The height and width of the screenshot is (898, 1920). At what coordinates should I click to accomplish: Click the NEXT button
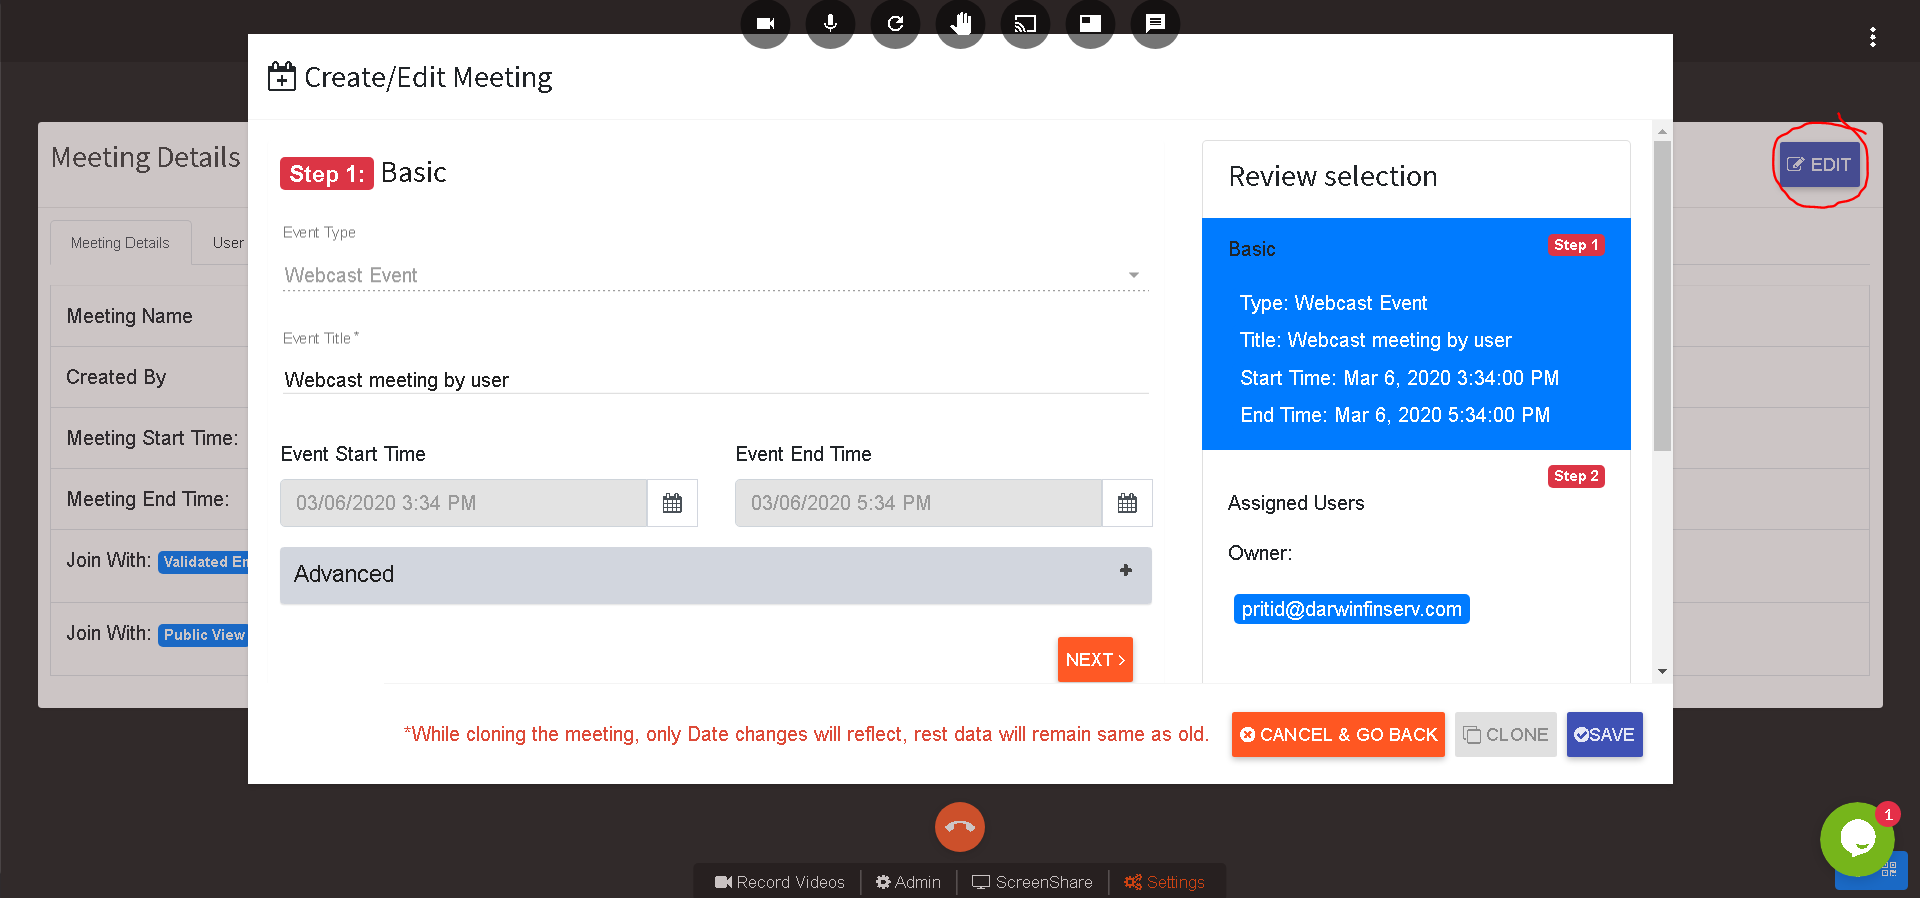tap(1095, 660)
